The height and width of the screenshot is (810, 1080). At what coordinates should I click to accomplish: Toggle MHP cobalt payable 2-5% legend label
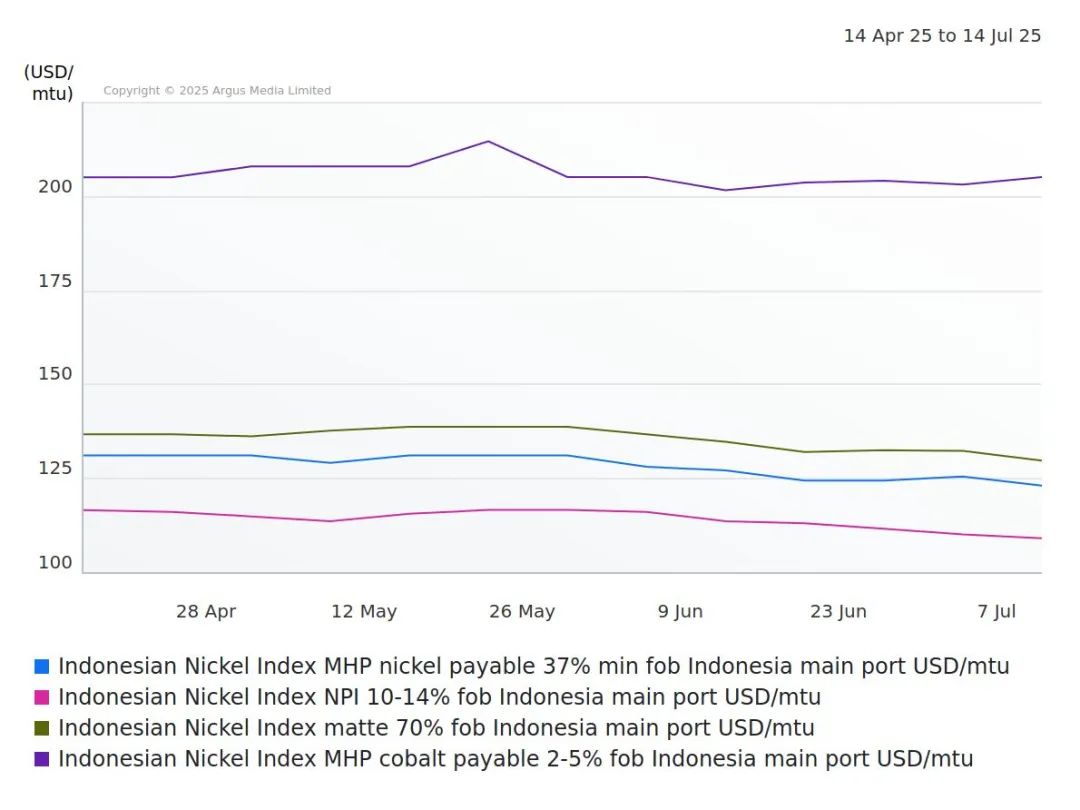[x=515, y=759]
